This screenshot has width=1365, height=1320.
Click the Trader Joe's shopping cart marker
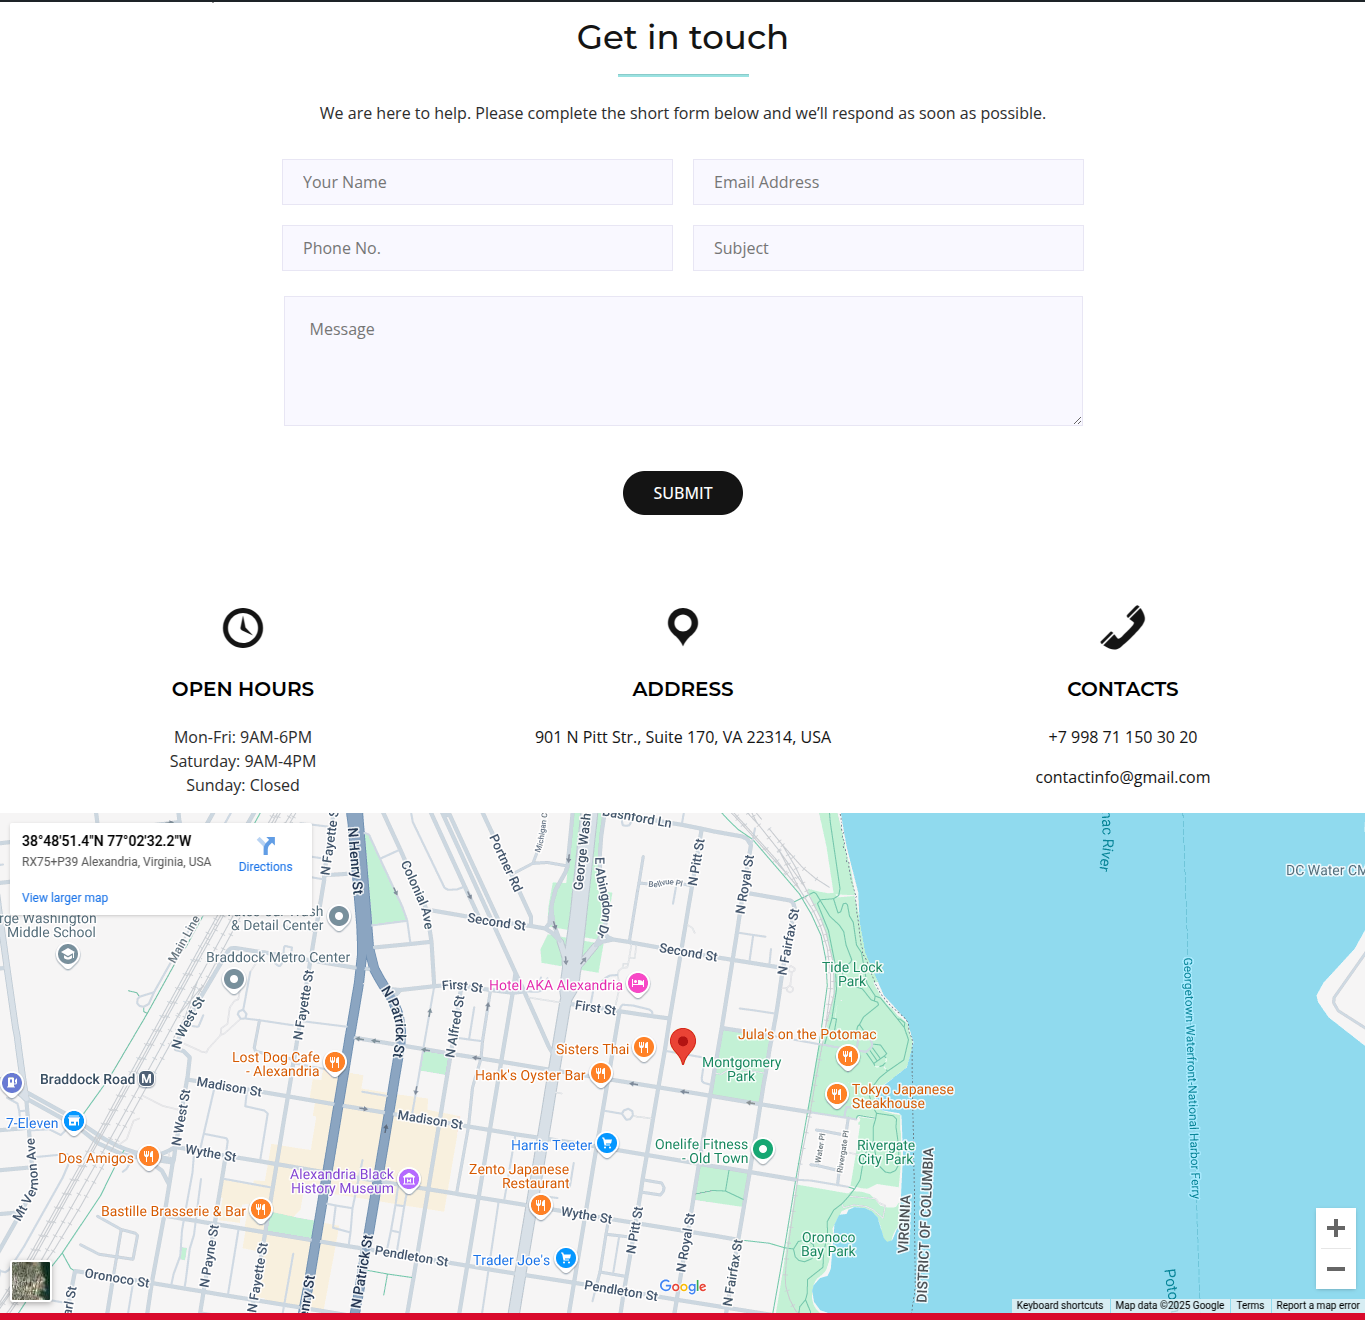[x=566, y=1258]
